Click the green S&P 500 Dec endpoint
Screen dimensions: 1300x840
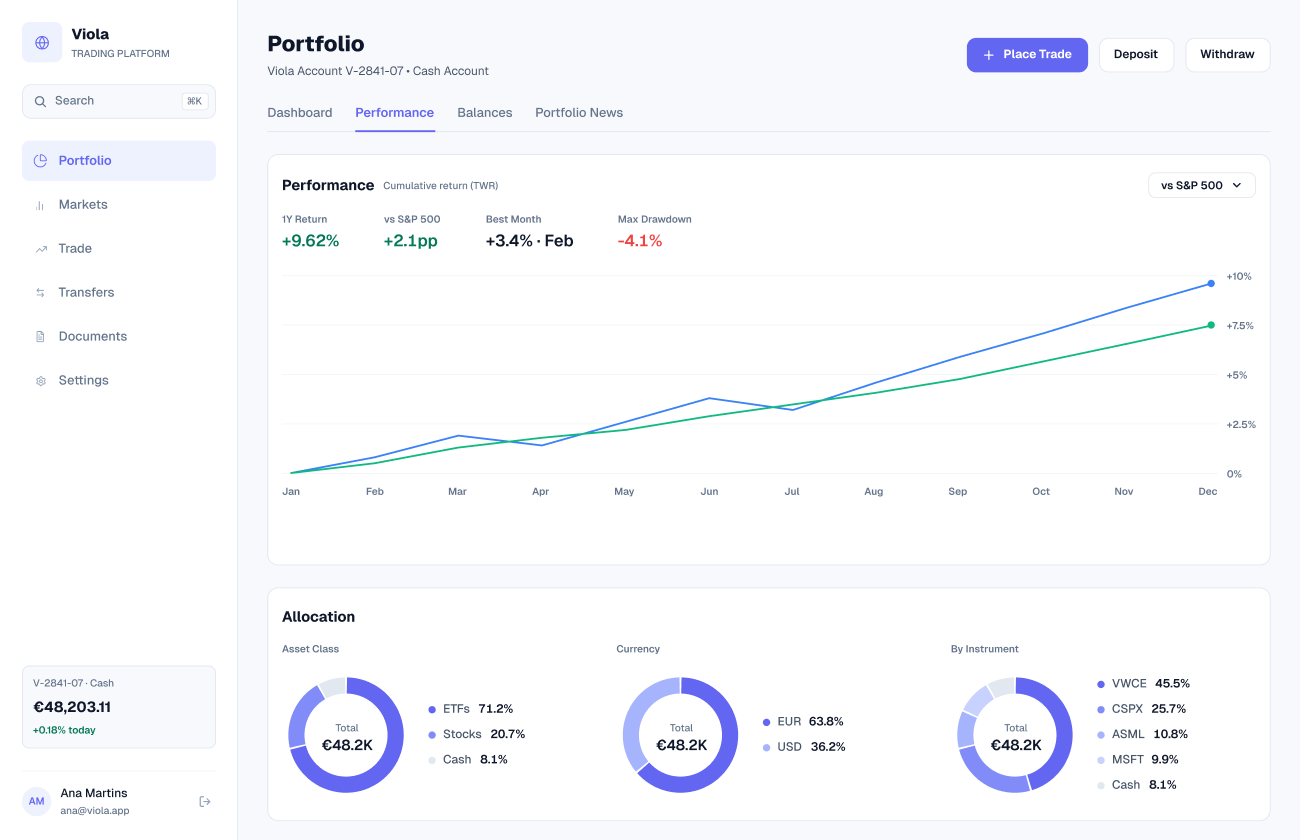tap(1211, 325)
